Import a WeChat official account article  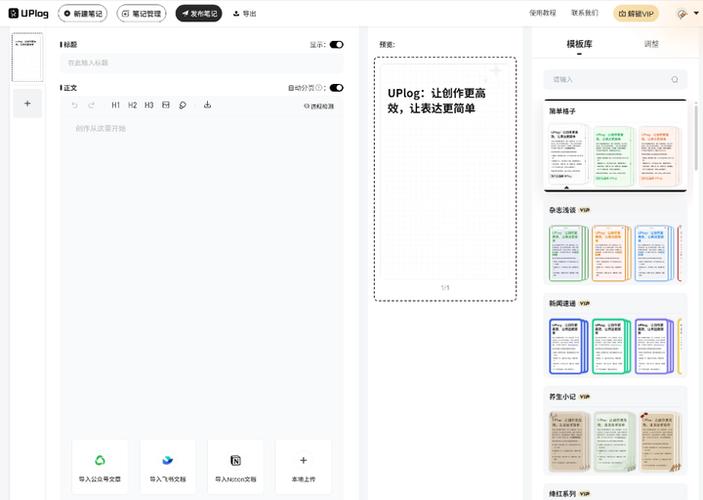click(x=100, y=466)
